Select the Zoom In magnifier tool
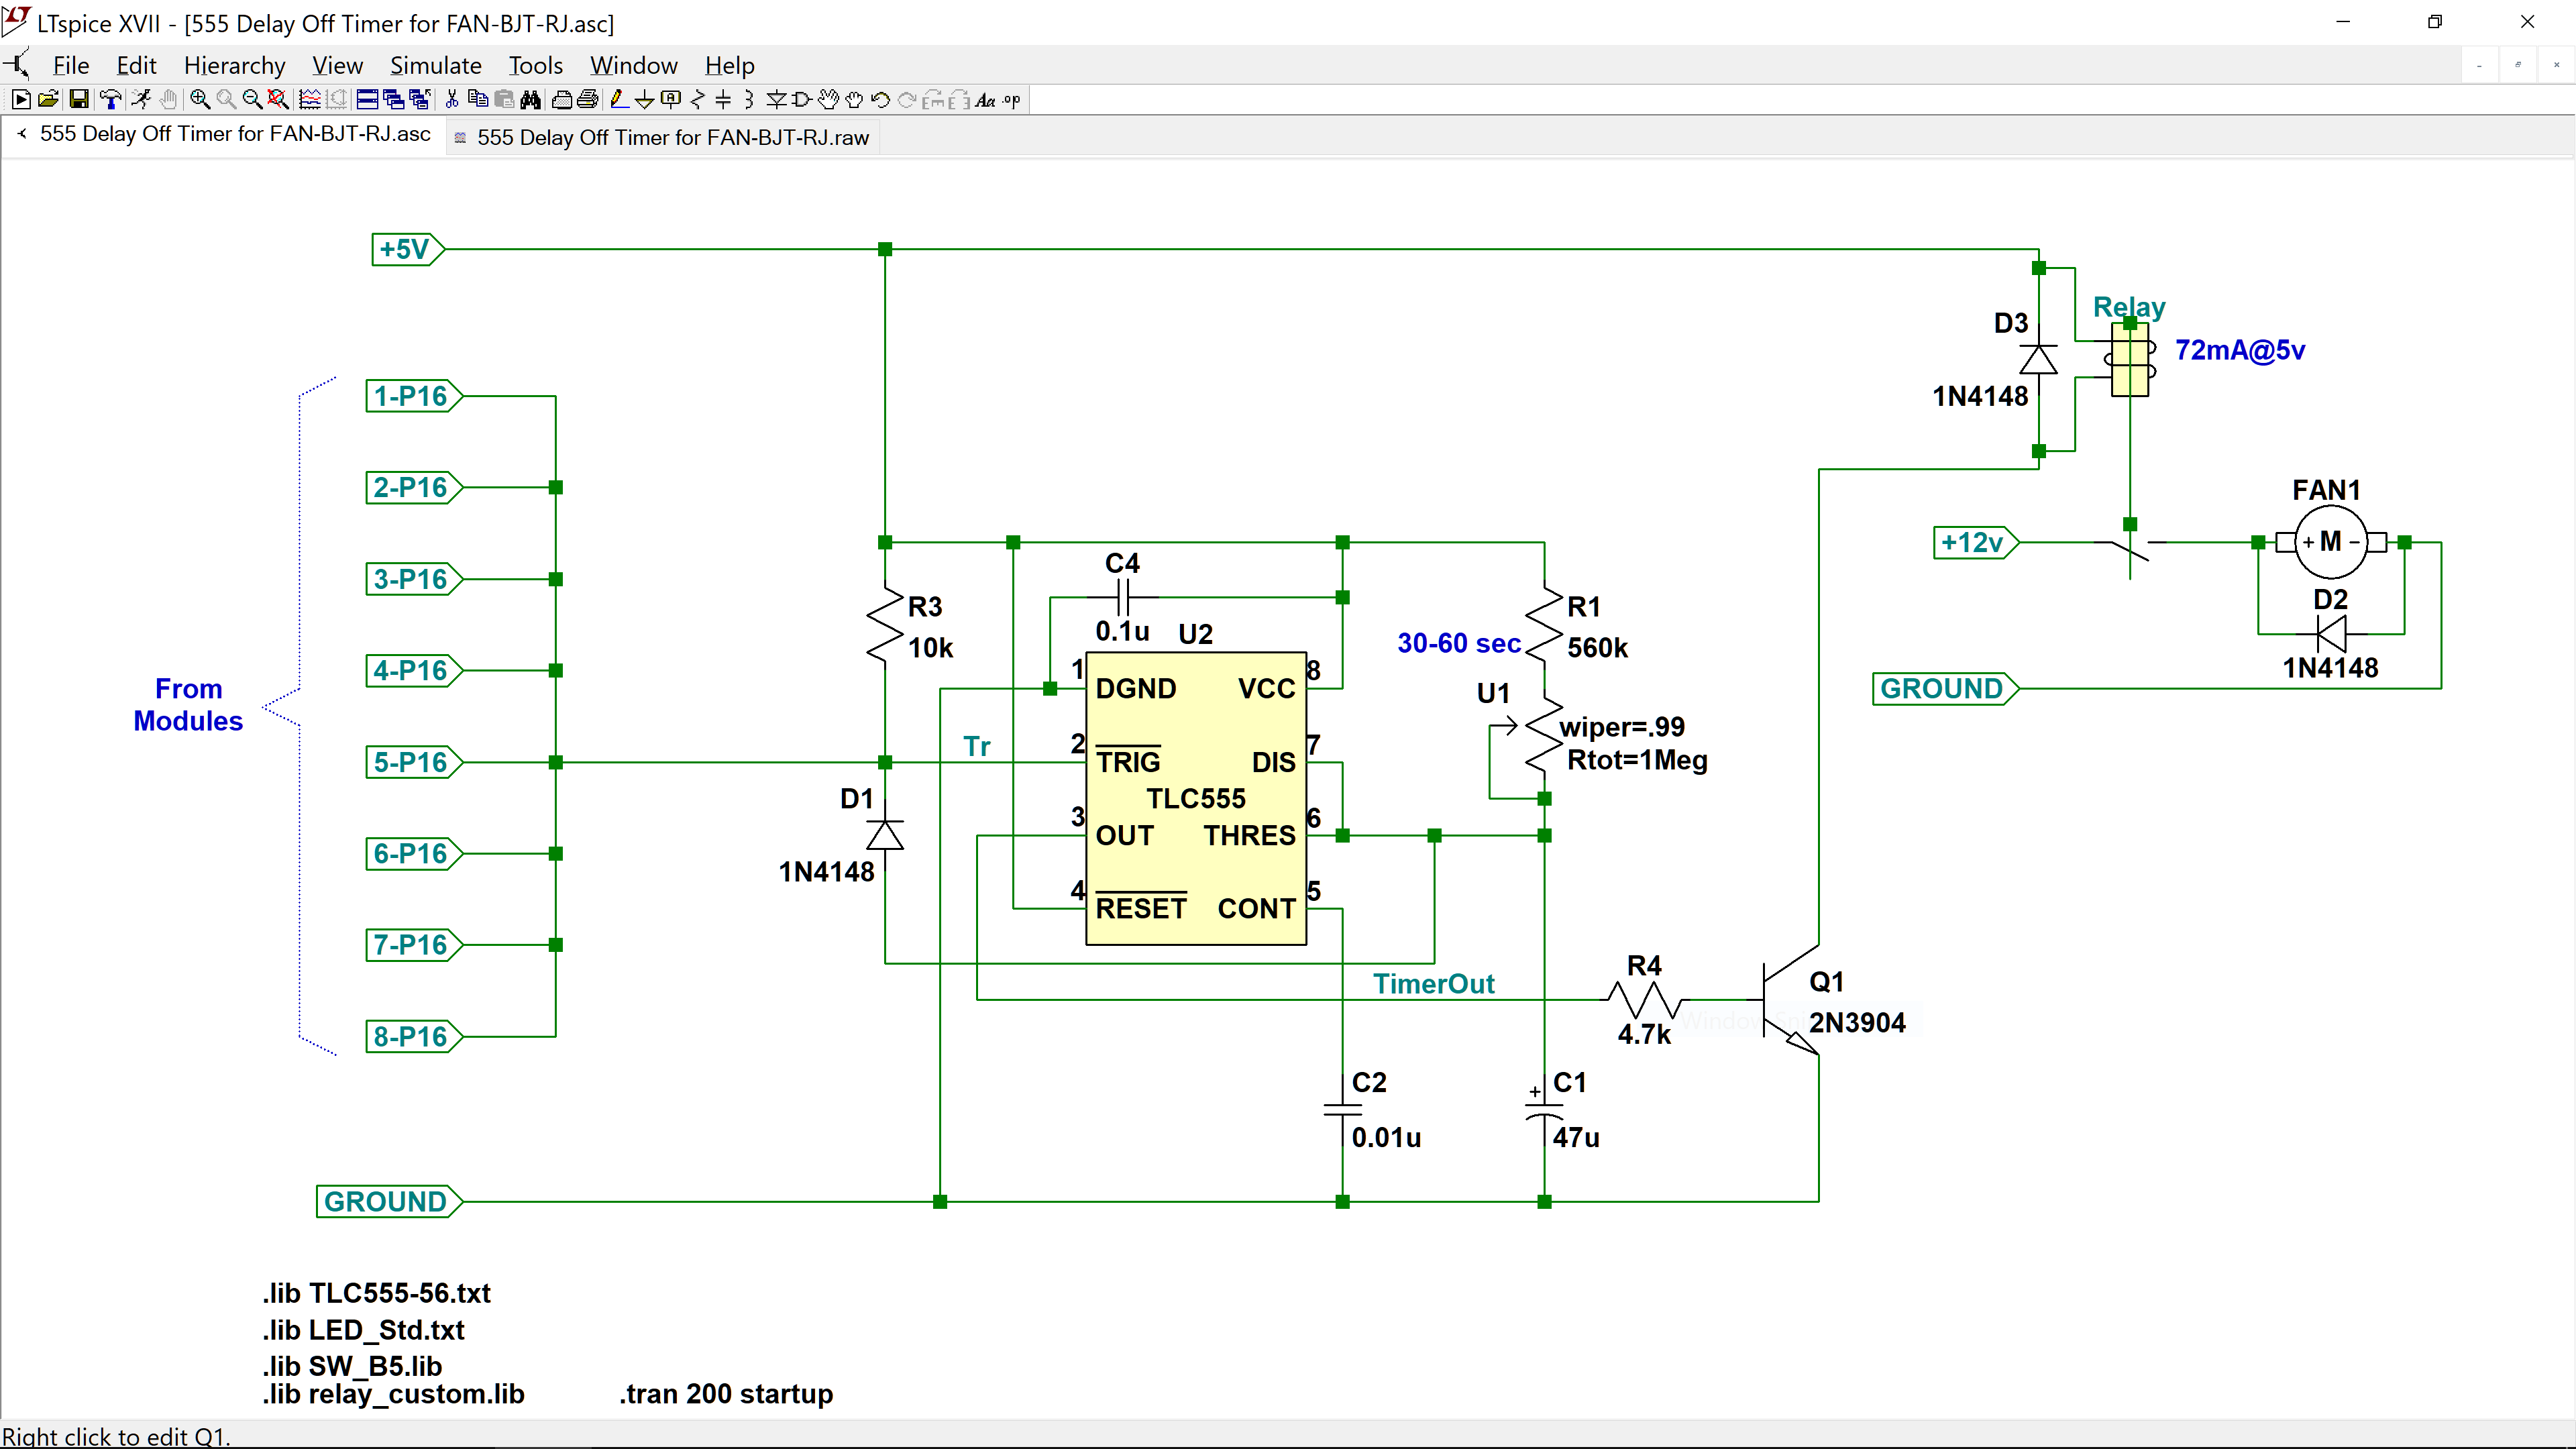 [x=201, y=100]
